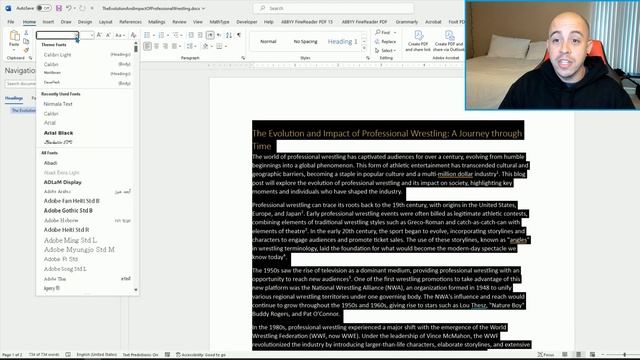Click the Bullets list icon
Screen dimensions: 640x360
147,35
